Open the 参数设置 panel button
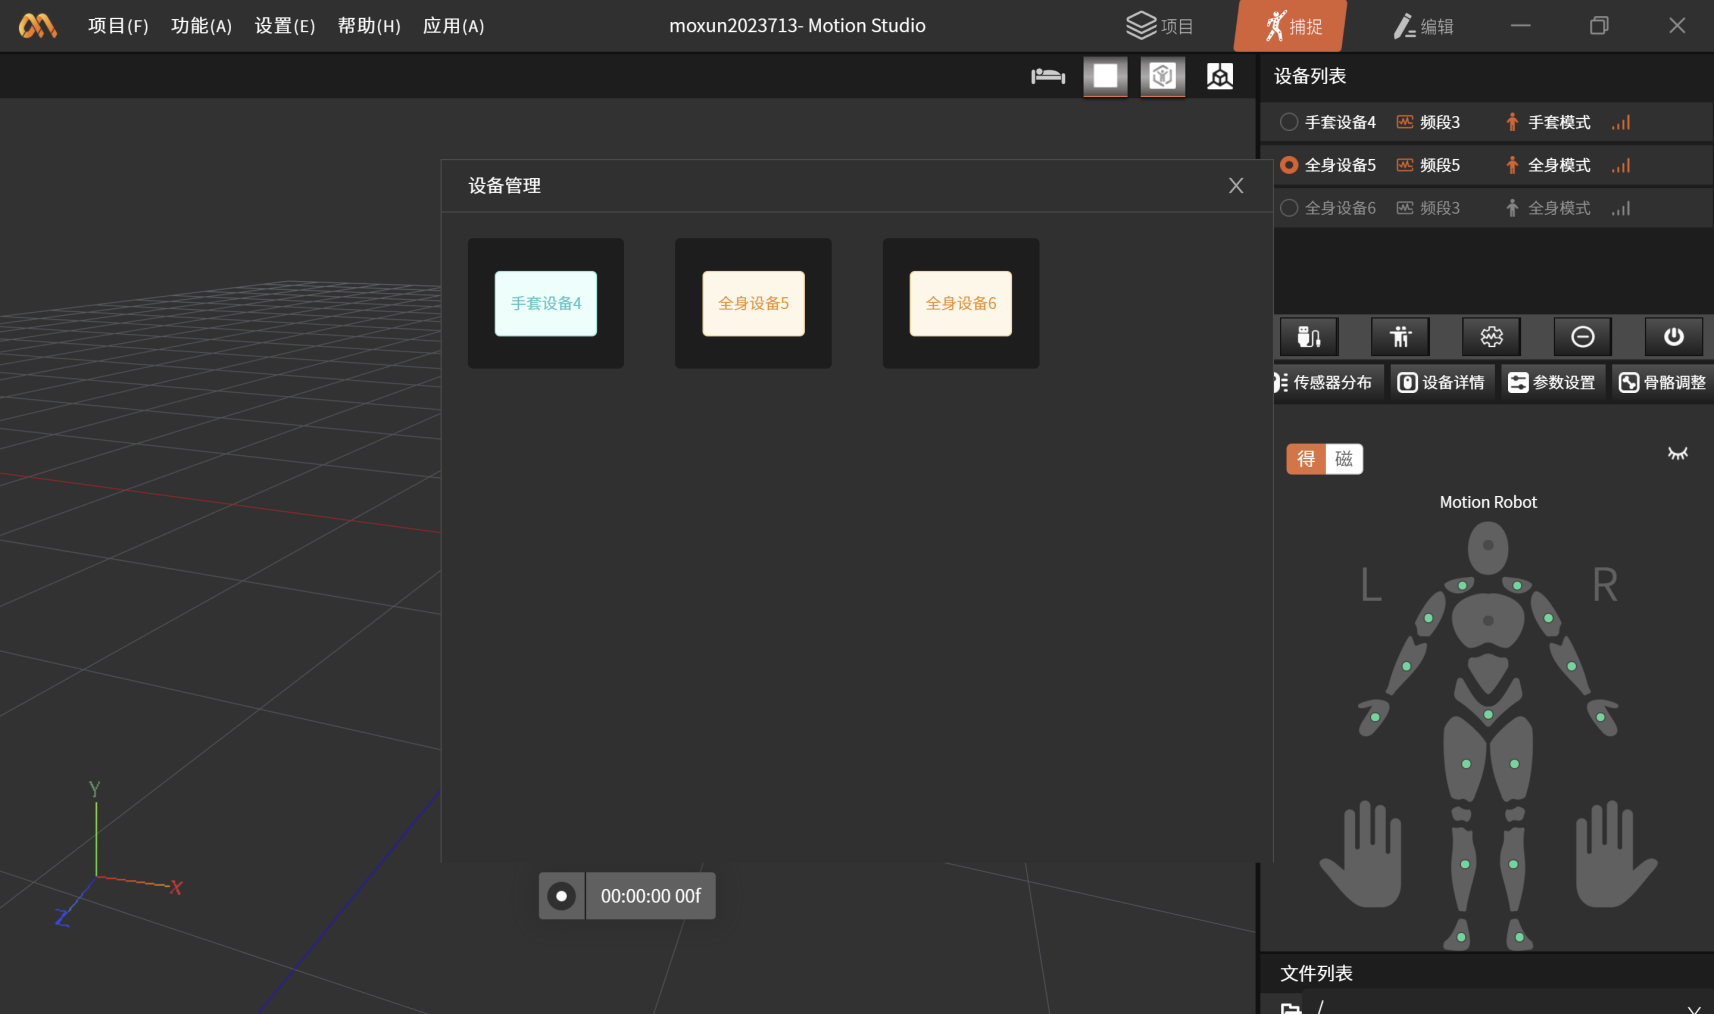The height and width of the screenshot is (1014, 1714). click(1552, 382)
